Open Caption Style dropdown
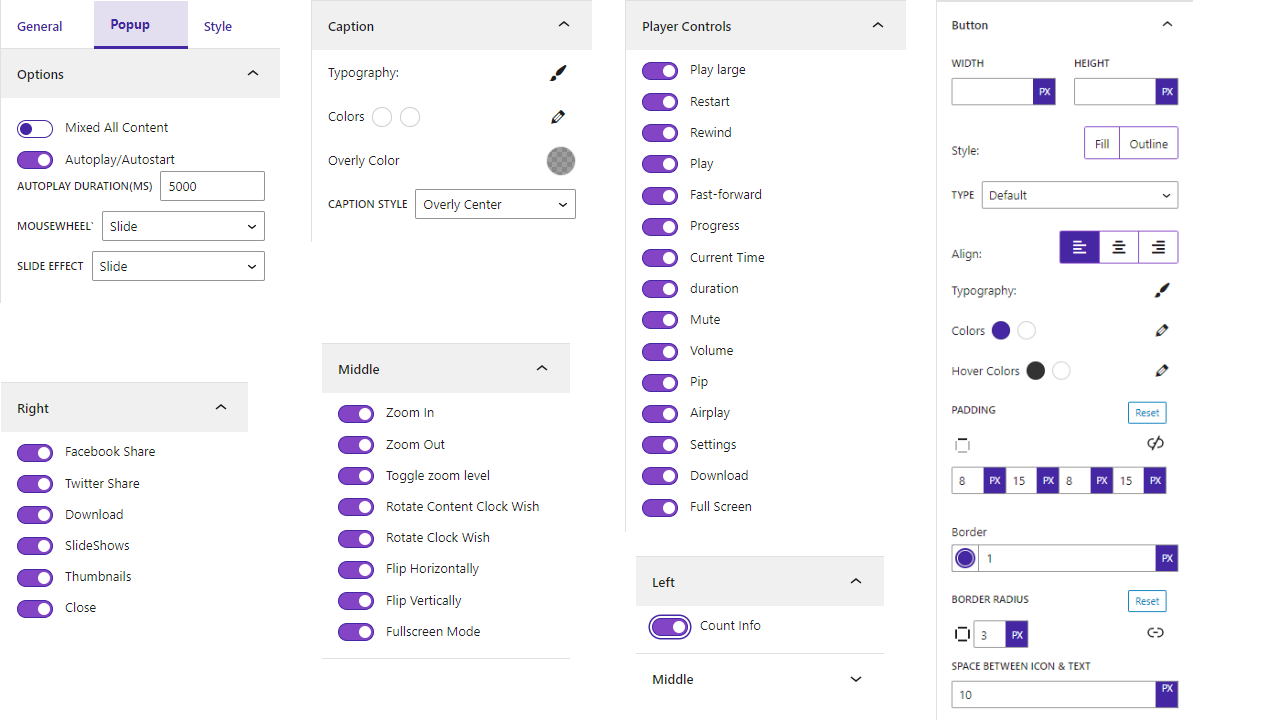This screenshot has height=720, width=1280. pos(495,204)
